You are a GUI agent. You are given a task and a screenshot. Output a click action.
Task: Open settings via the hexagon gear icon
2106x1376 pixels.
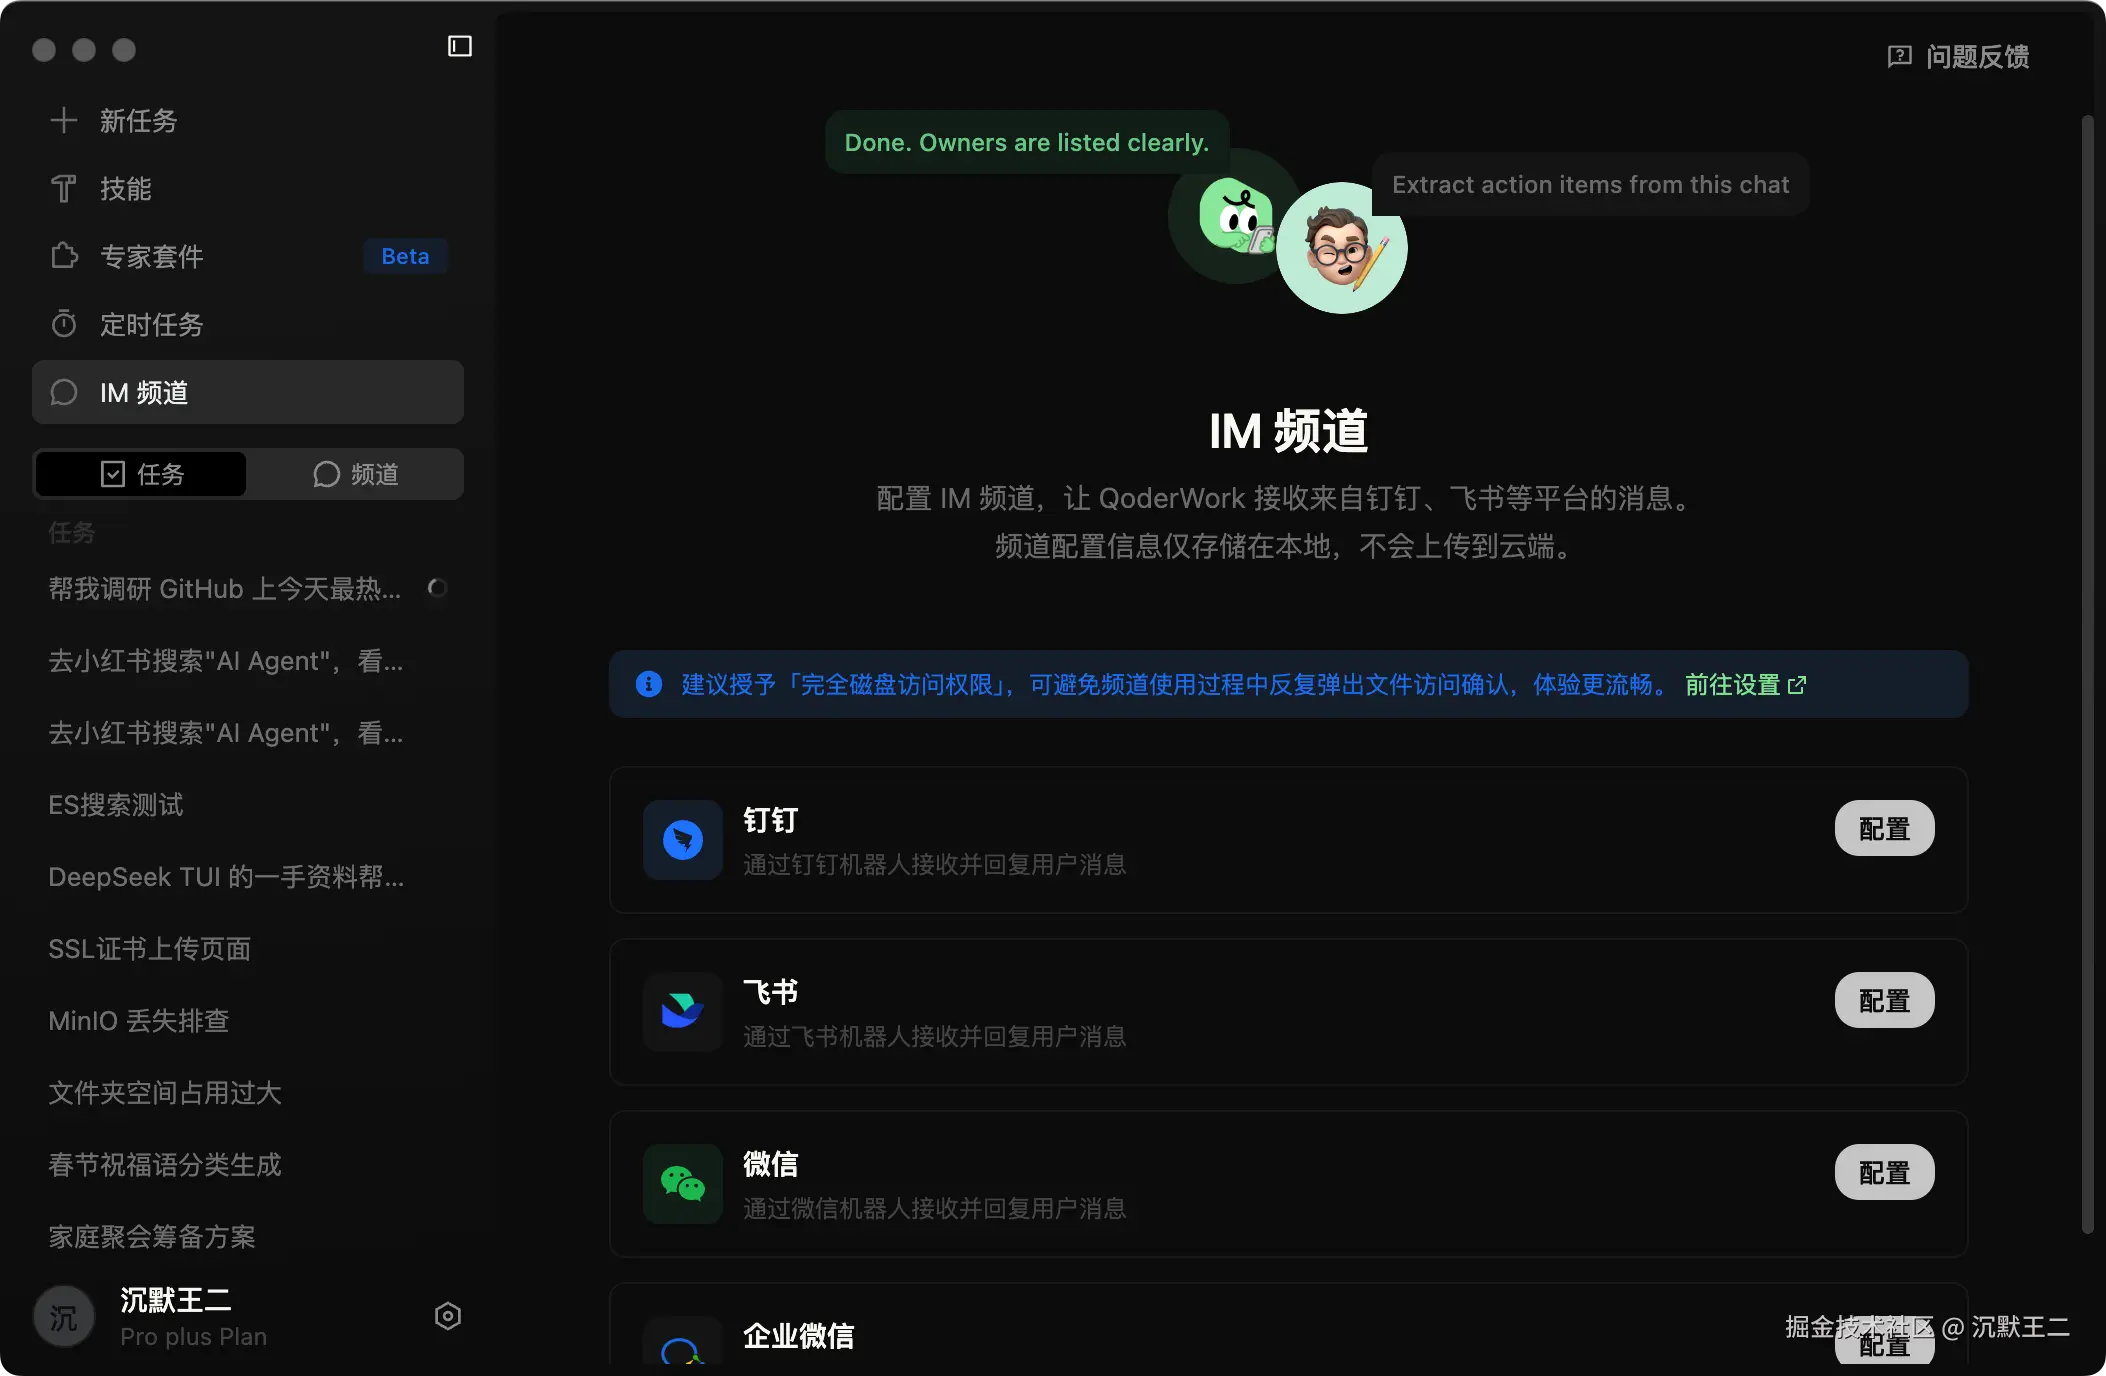pyautogui.click(x=448, y=1316)
